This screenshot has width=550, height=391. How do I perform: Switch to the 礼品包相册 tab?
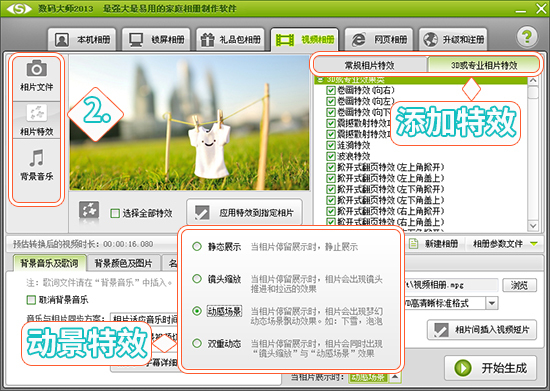(x=230, y=39)
